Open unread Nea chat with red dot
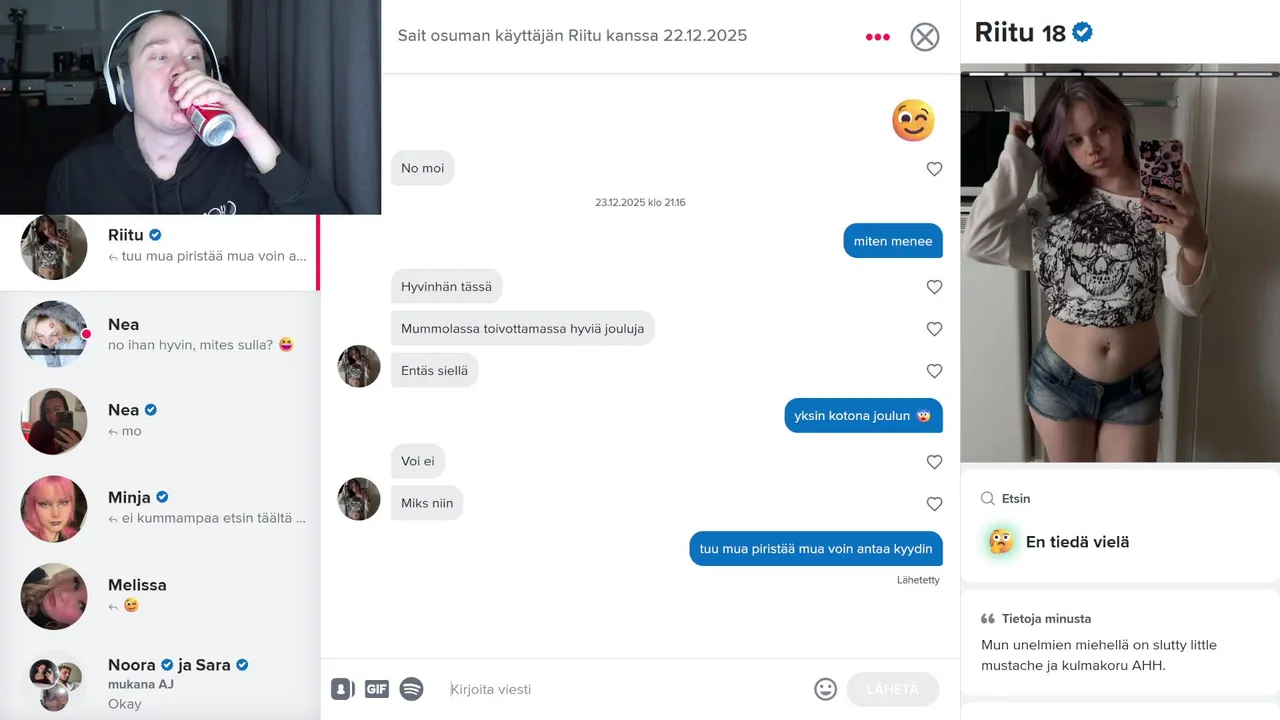The image size is (1280, 720). point(160,334)
